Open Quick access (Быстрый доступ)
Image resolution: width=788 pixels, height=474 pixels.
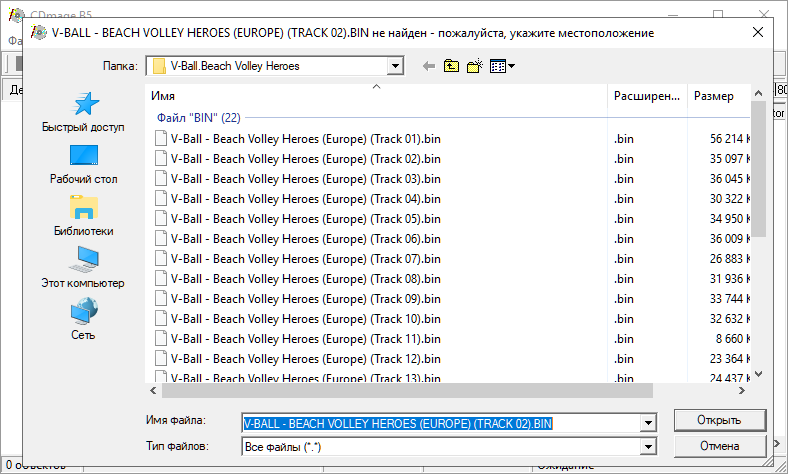83,113
